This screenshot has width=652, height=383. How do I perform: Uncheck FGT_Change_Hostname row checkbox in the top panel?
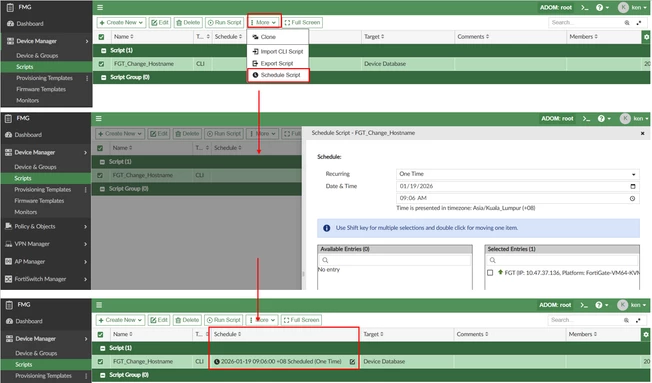[x=101, y=64]
